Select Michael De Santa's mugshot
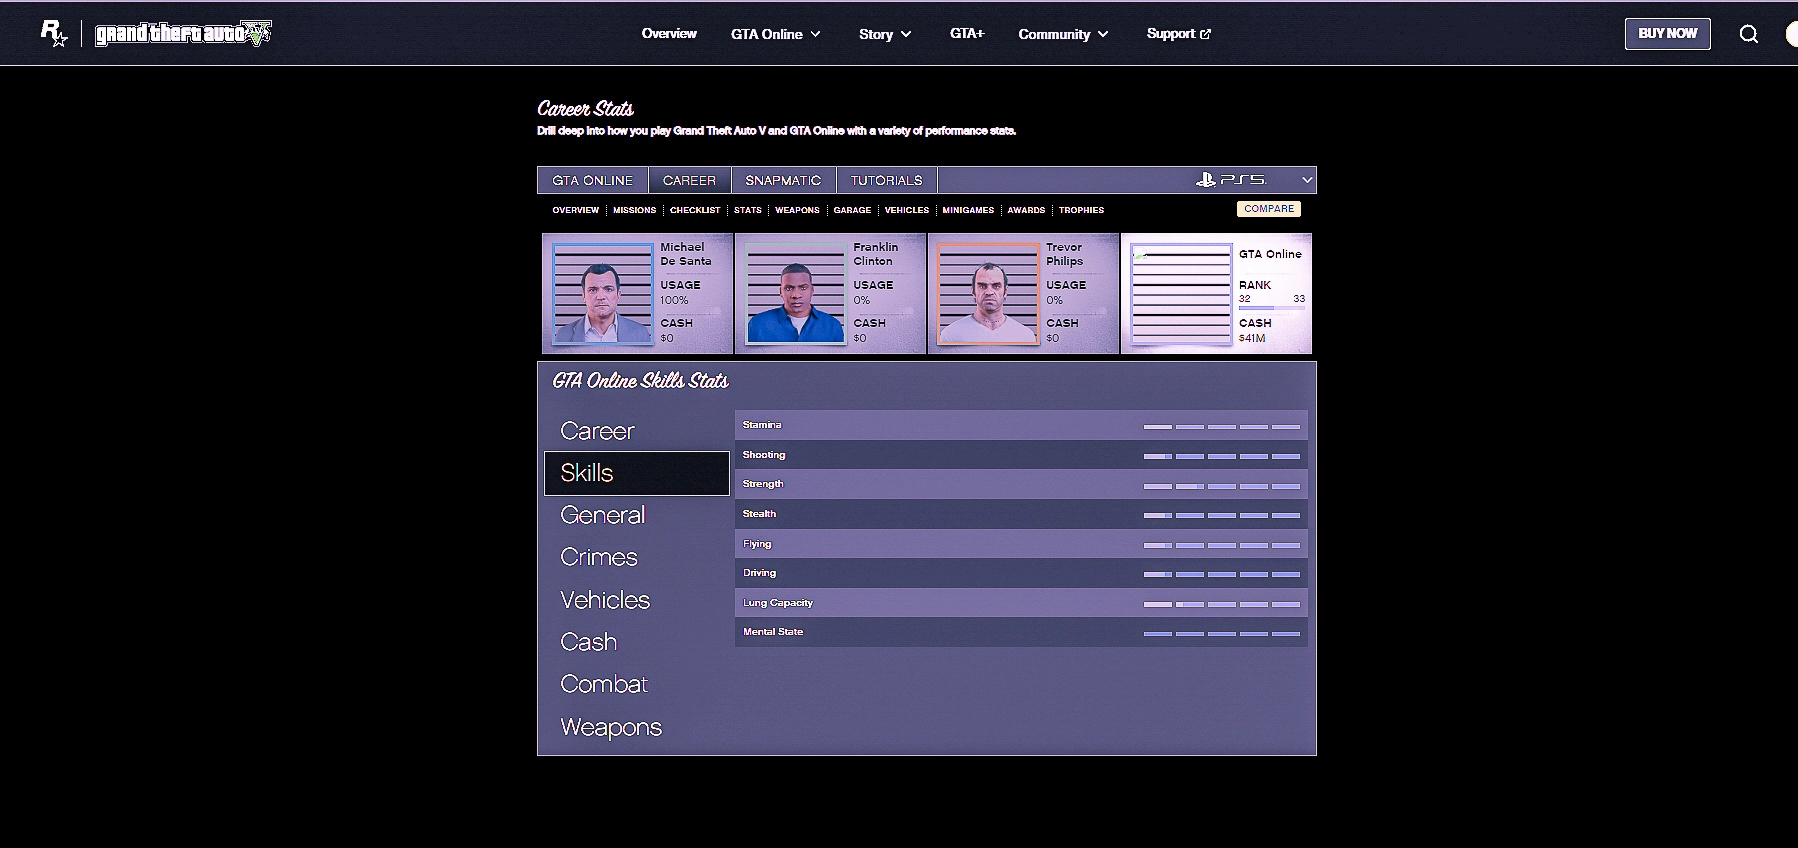 tap(602, 294)
